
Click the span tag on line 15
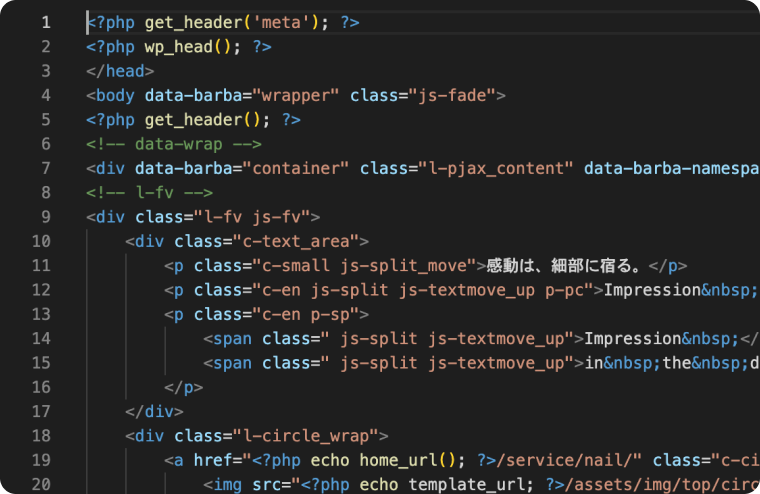[x=232, y=363]
